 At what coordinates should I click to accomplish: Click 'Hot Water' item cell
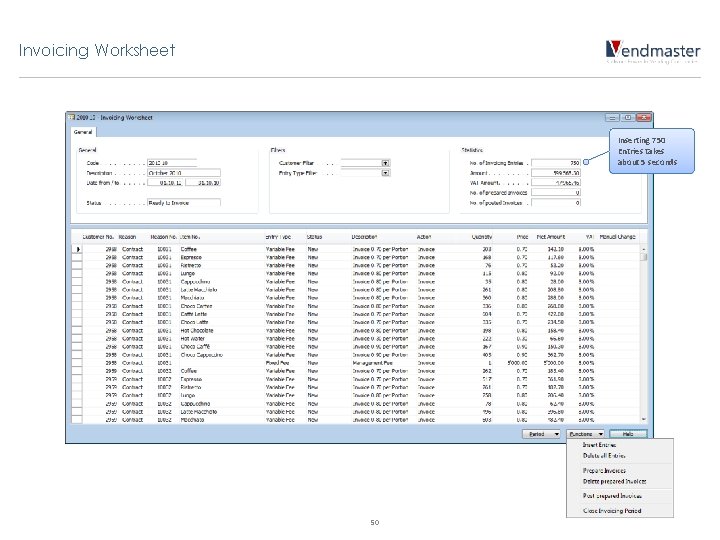click(193, 338)
